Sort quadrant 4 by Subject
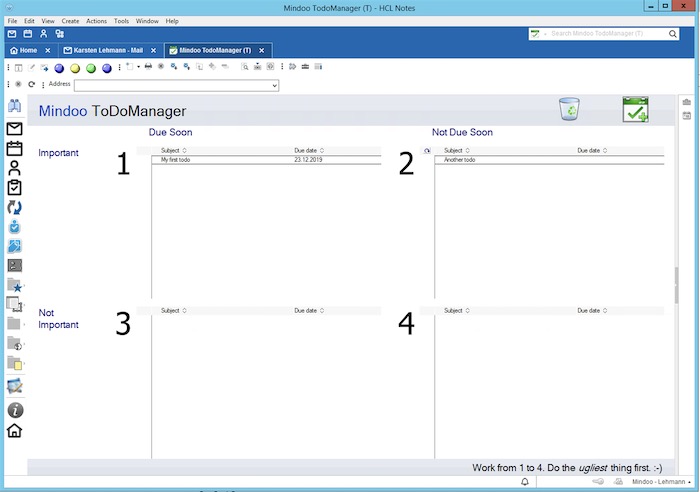This screenshot has width=700, height=492. 457,310
